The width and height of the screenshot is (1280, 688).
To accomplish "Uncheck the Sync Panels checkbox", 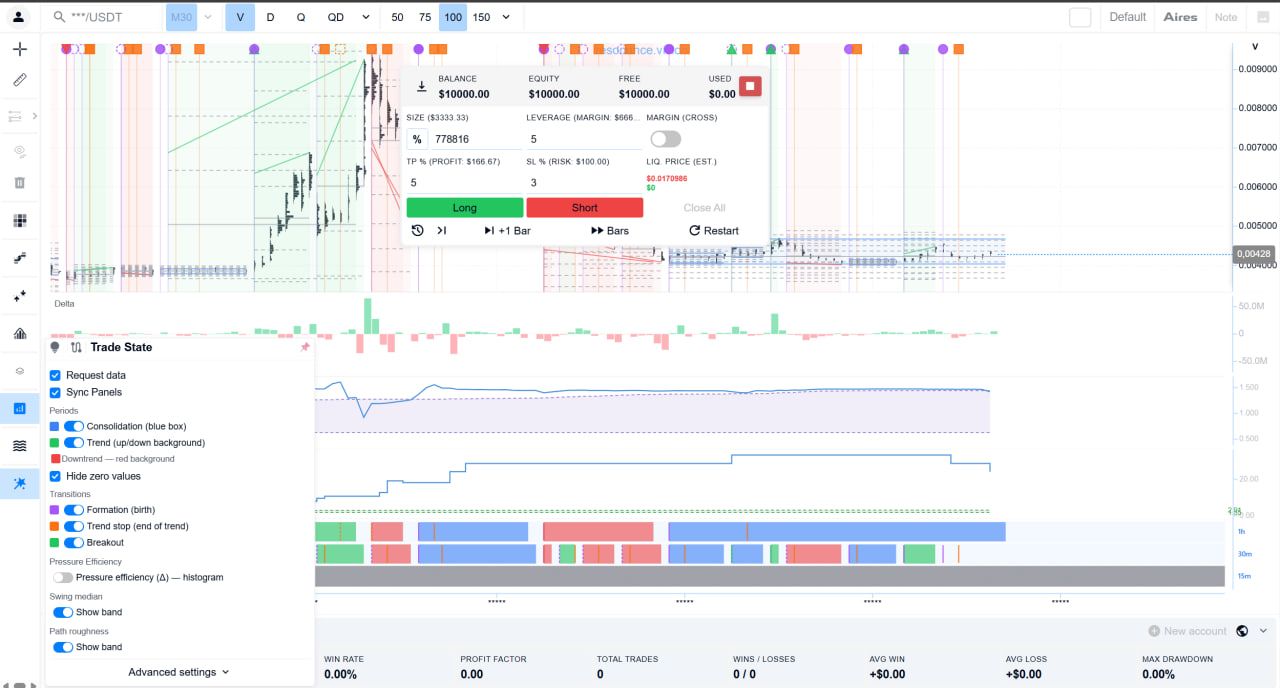I will pos(55,392).
